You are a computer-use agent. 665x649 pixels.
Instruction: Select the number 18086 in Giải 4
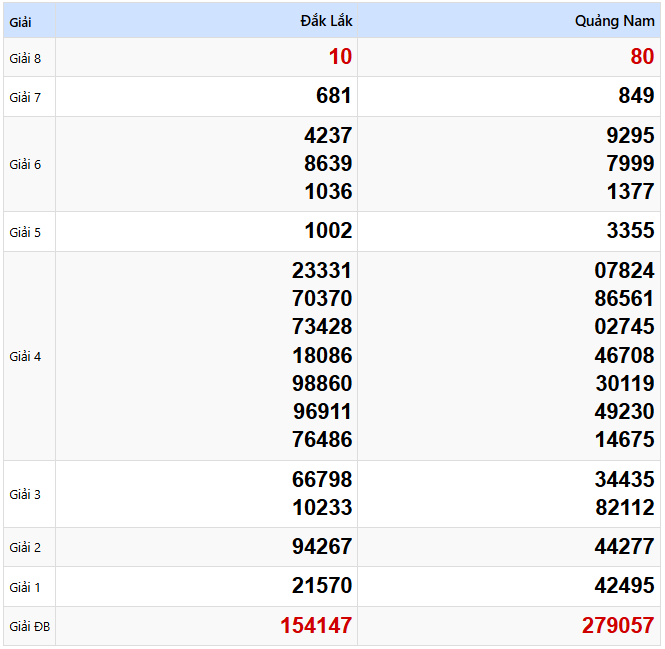[322, 355]
